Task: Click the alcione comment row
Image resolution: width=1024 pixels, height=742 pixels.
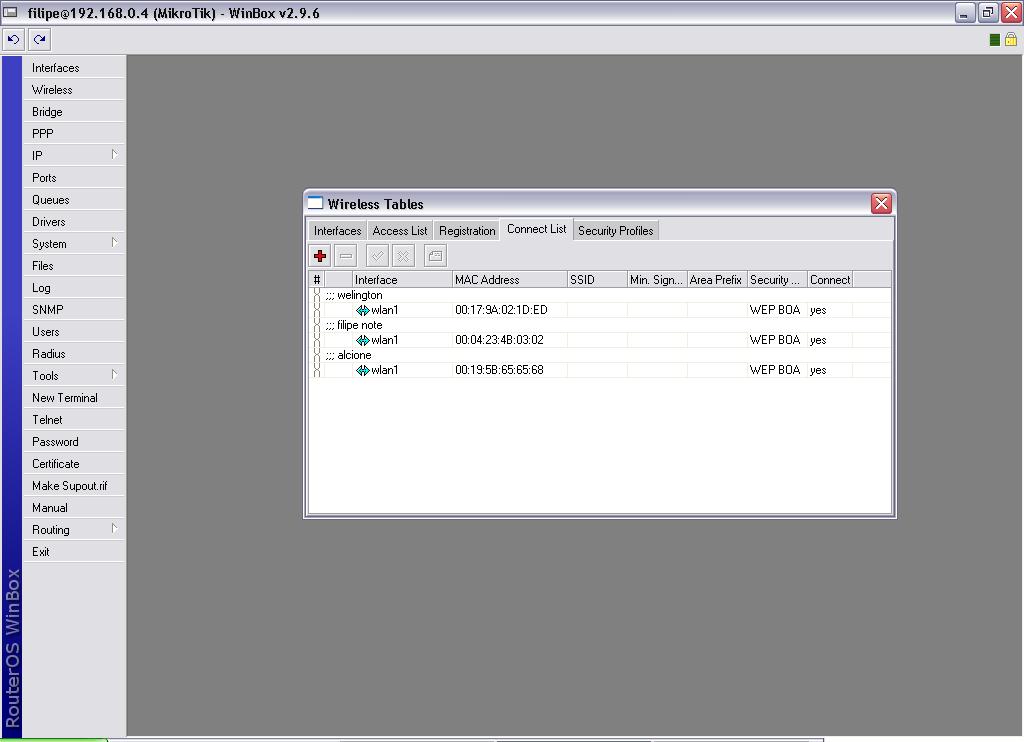Action: pos(600,355)
